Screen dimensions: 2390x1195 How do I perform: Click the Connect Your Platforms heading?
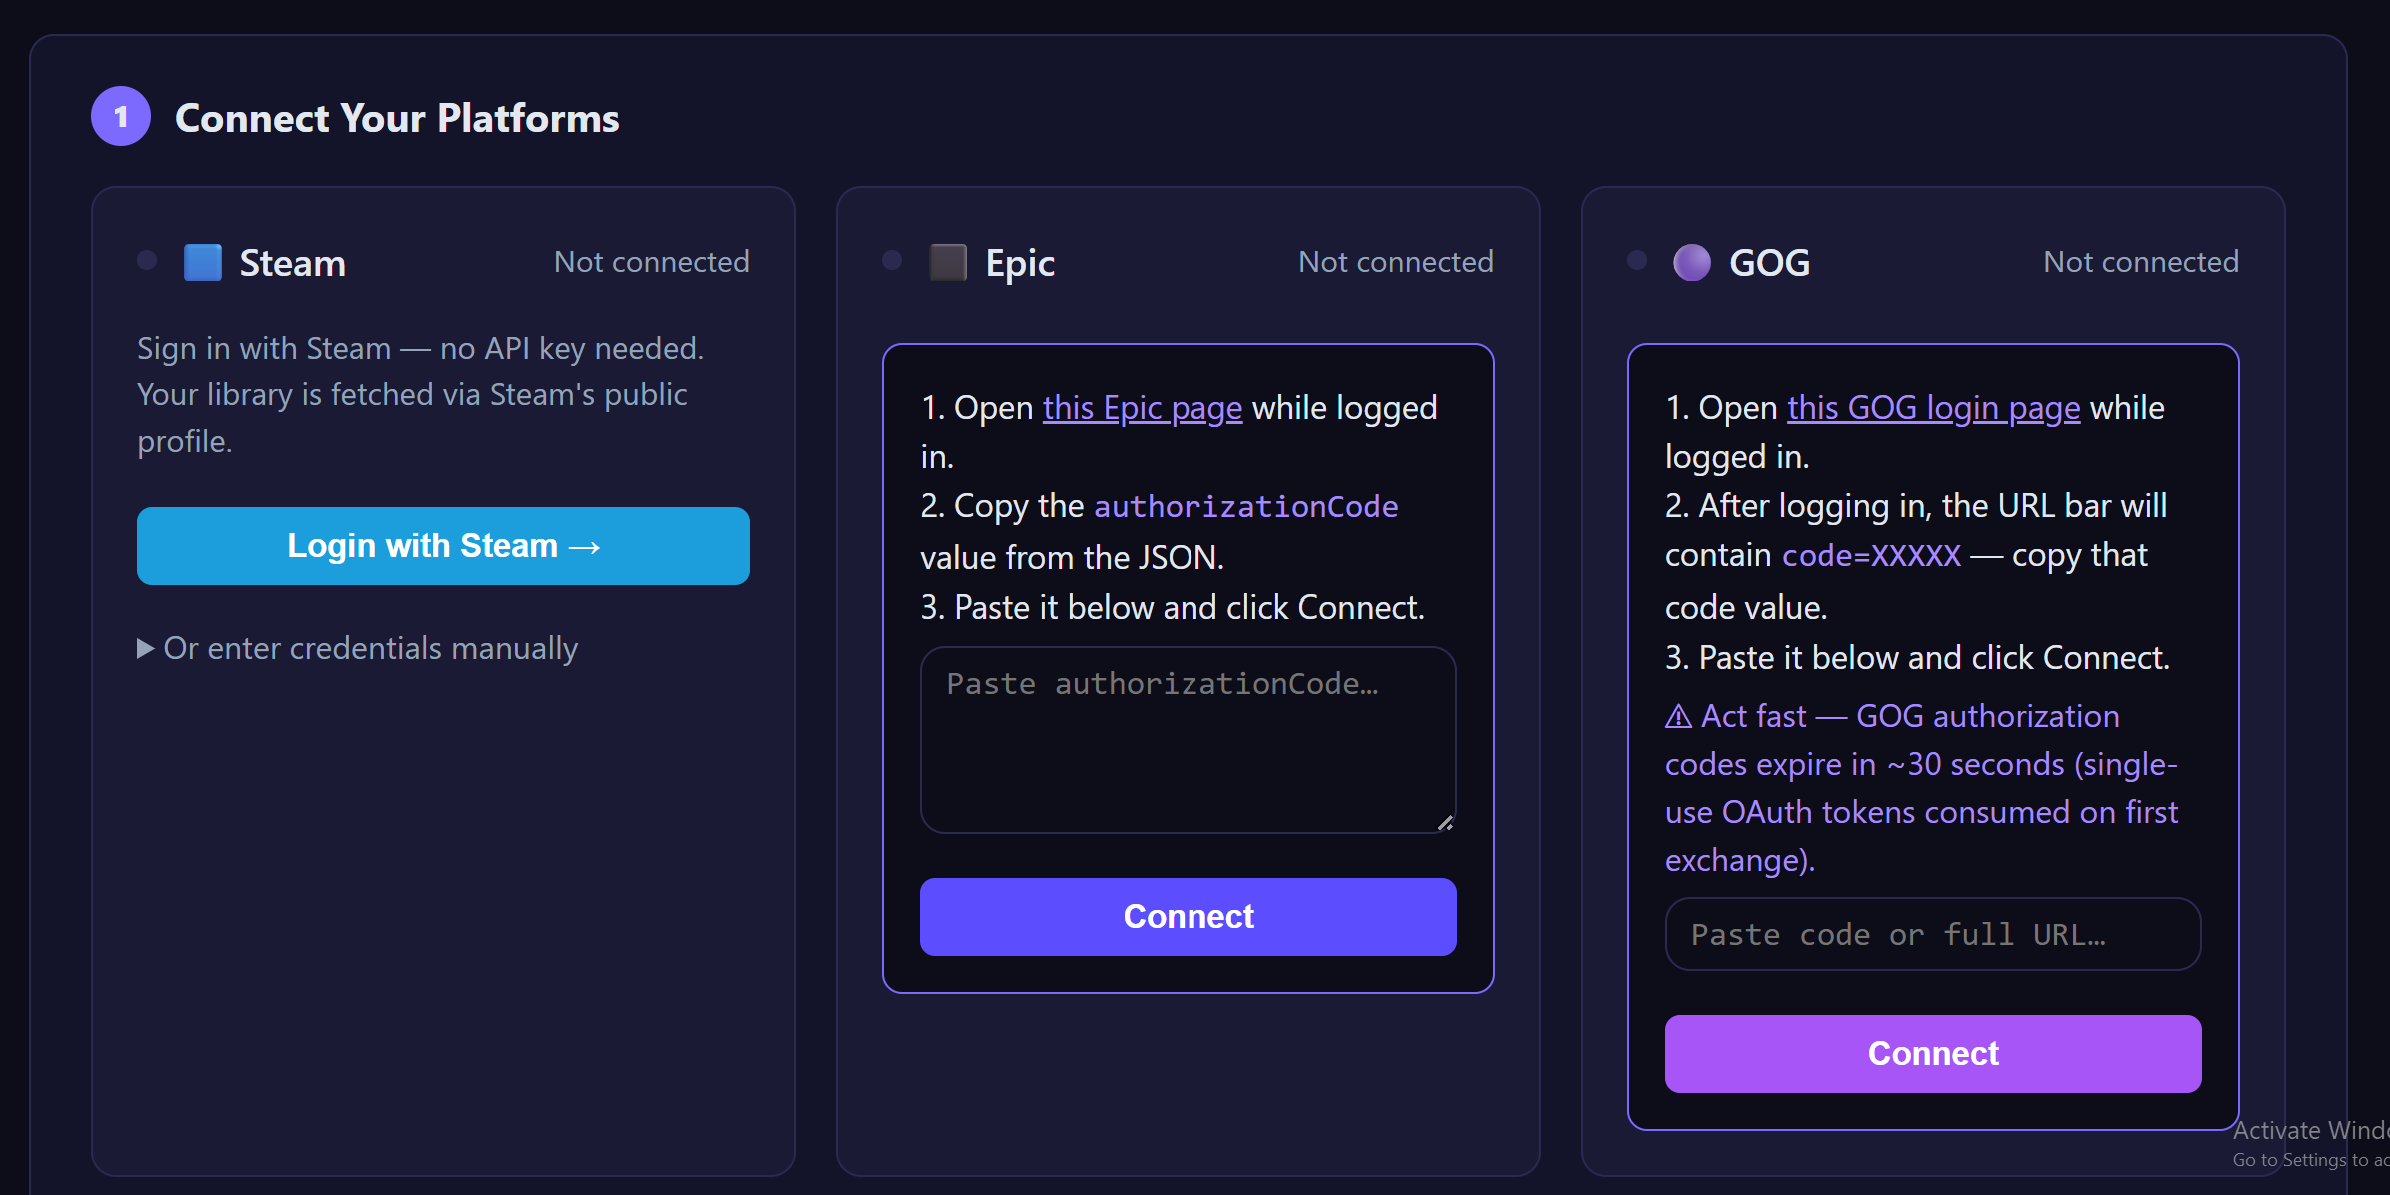(x=397, y=118)
